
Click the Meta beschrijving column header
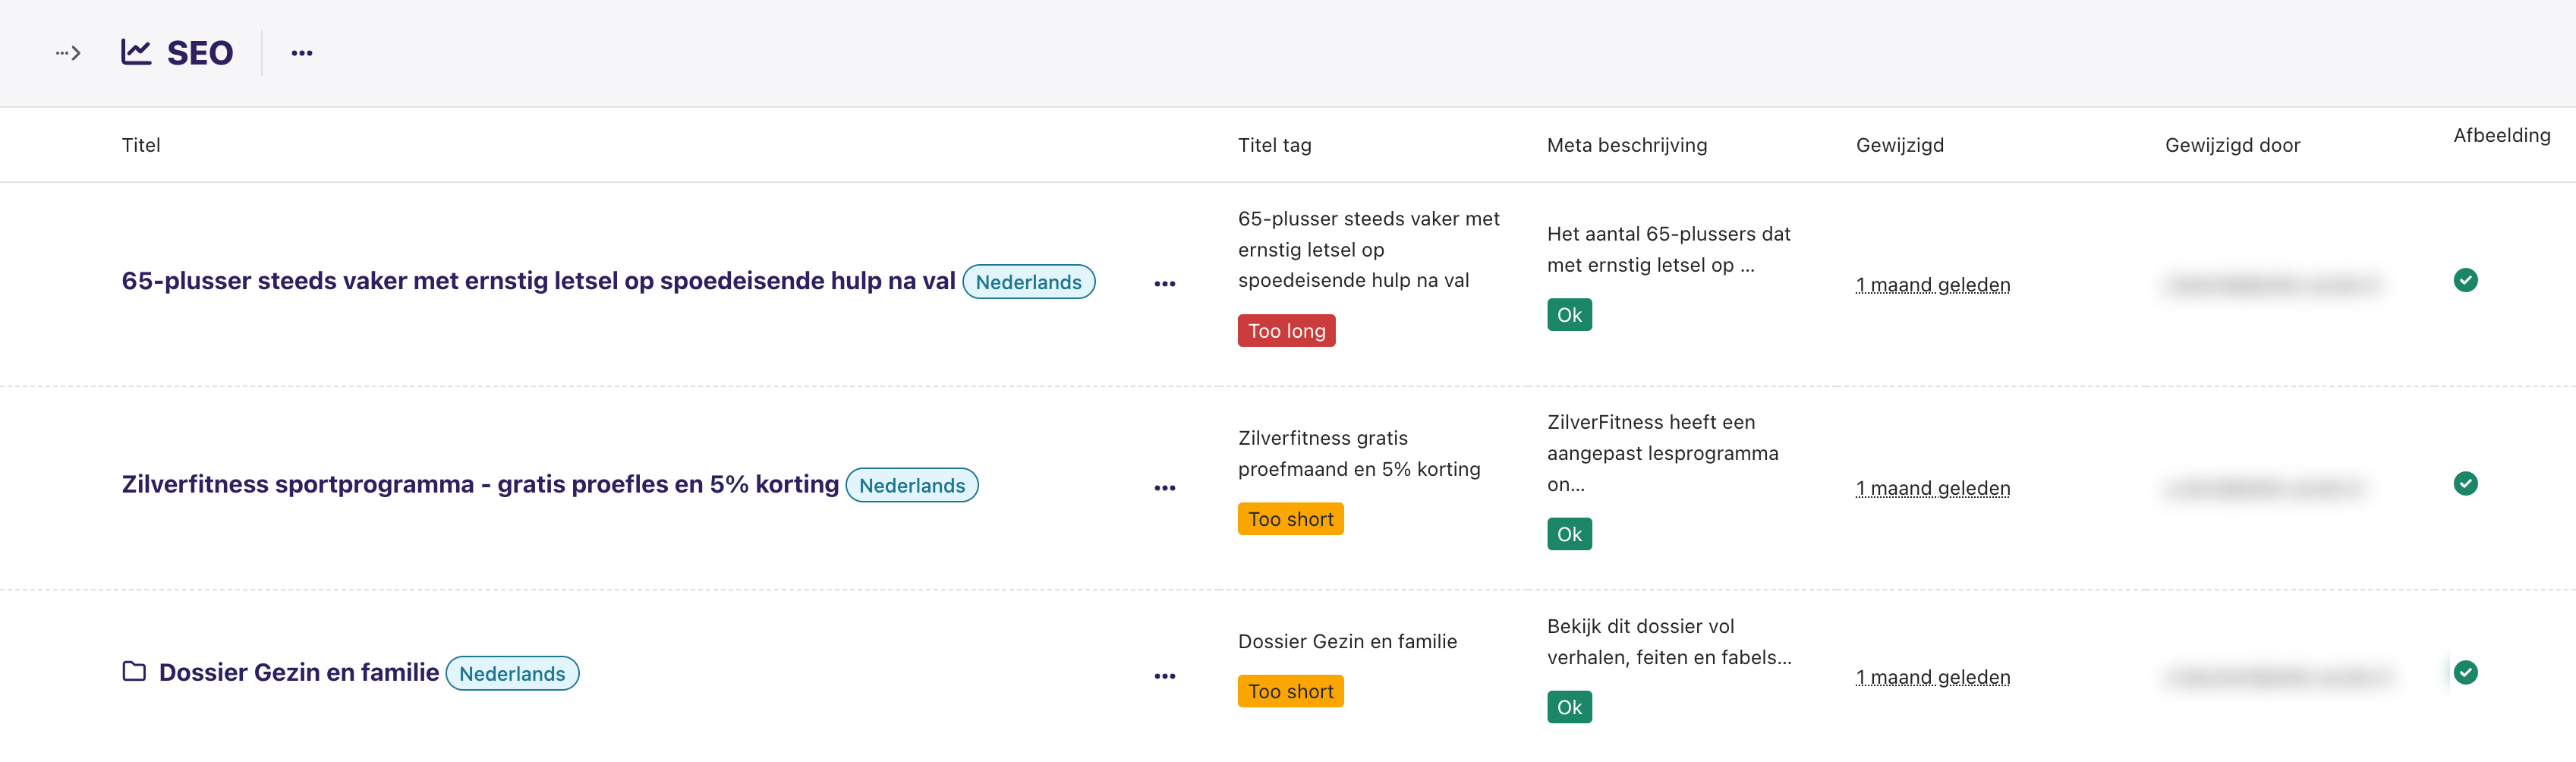click(1626, 145)
